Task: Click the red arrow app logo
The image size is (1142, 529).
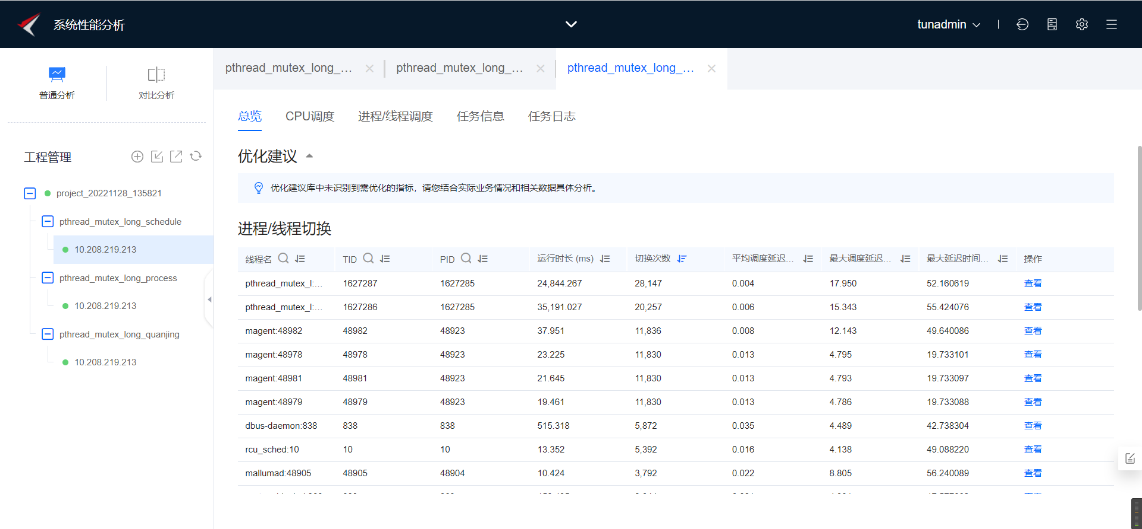Action: pyautogui.click(x=28, y=24)
